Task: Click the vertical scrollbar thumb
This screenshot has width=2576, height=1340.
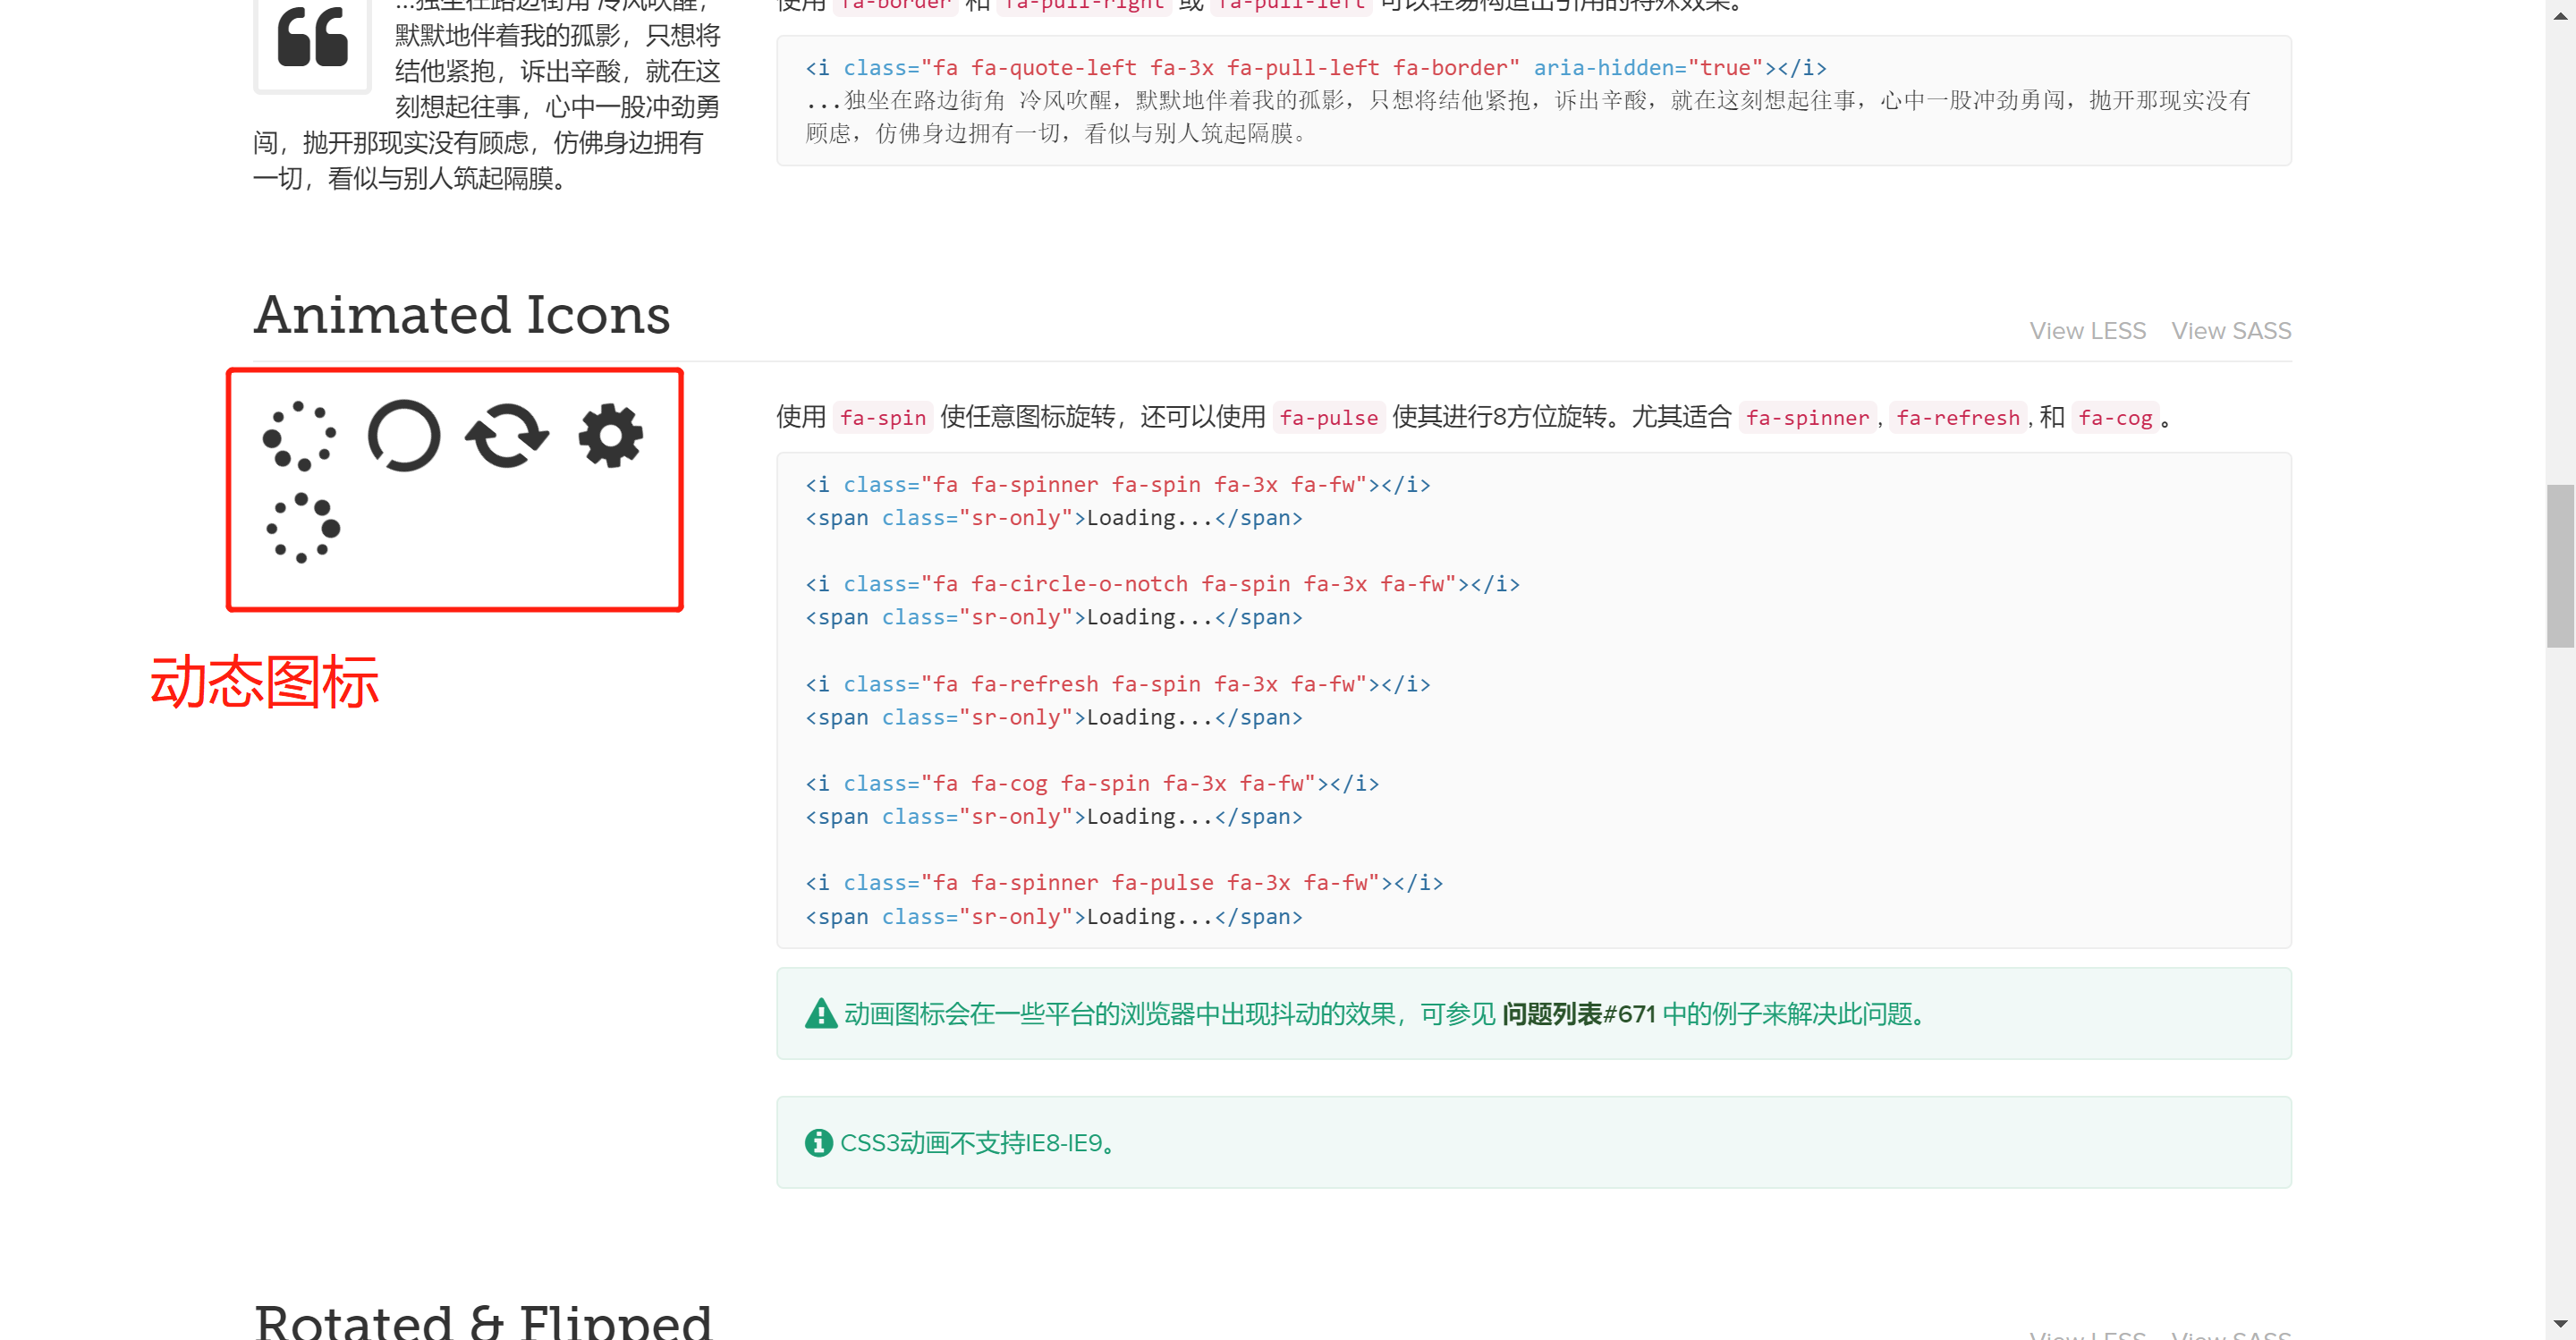Action: click(2559, 565)
